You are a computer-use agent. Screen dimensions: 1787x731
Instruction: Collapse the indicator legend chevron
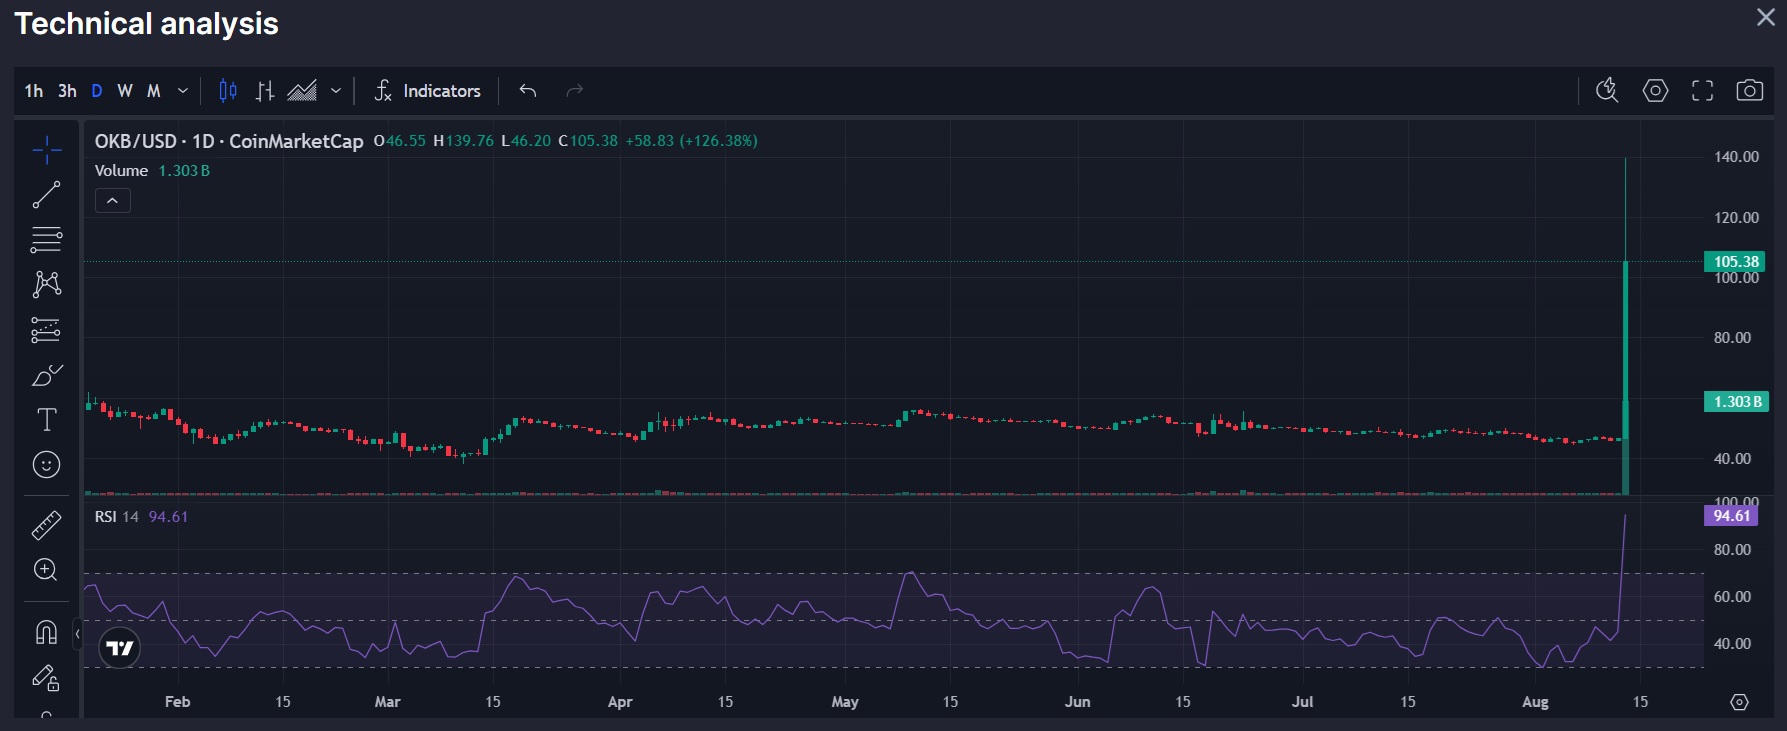[x=113, y=201]
